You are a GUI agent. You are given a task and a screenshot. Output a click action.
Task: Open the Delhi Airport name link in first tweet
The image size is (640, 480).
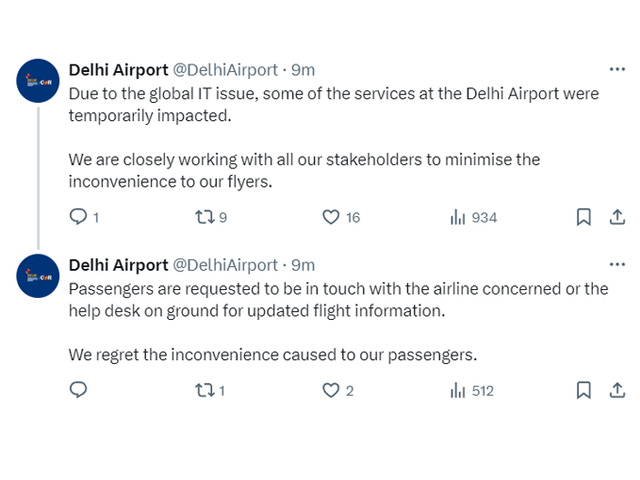(x=118, y=70)
